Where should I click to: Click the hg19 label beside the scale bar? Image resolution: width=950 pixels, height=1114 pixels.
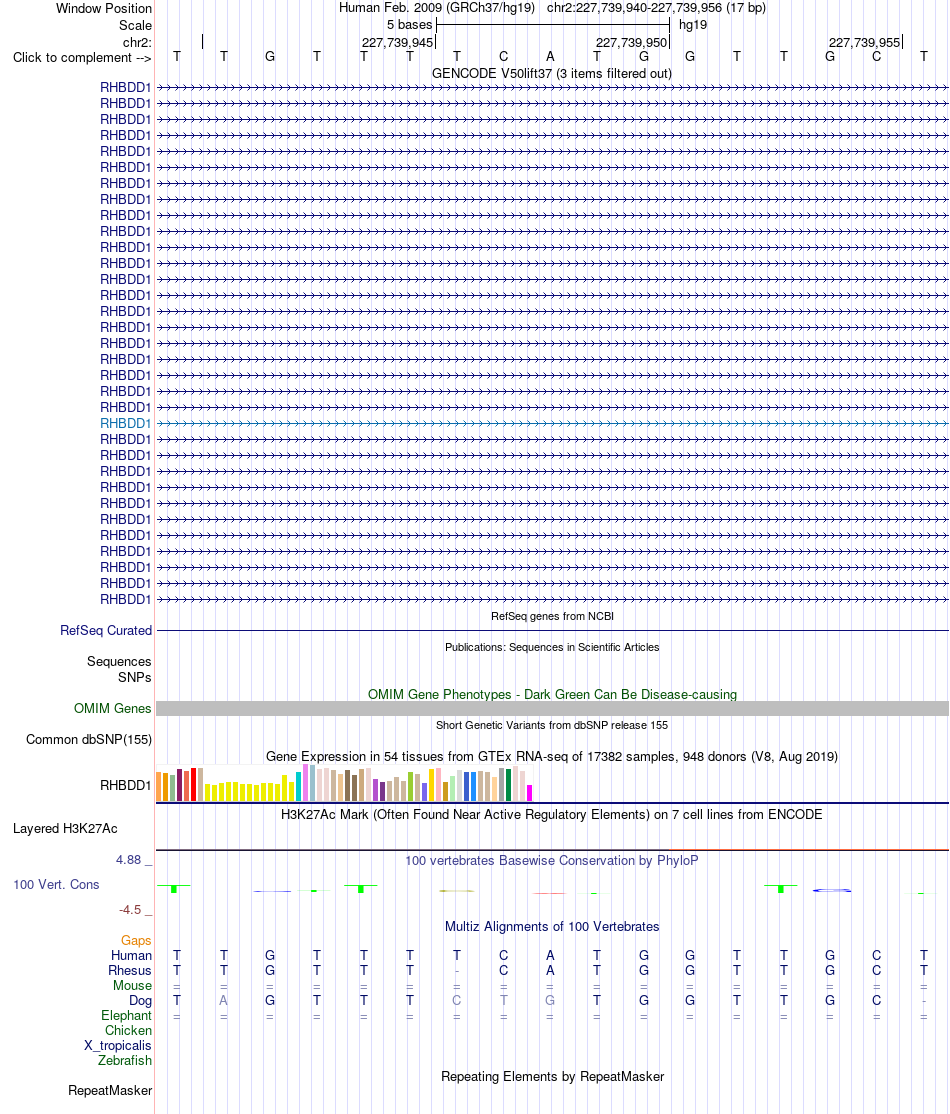693,25
